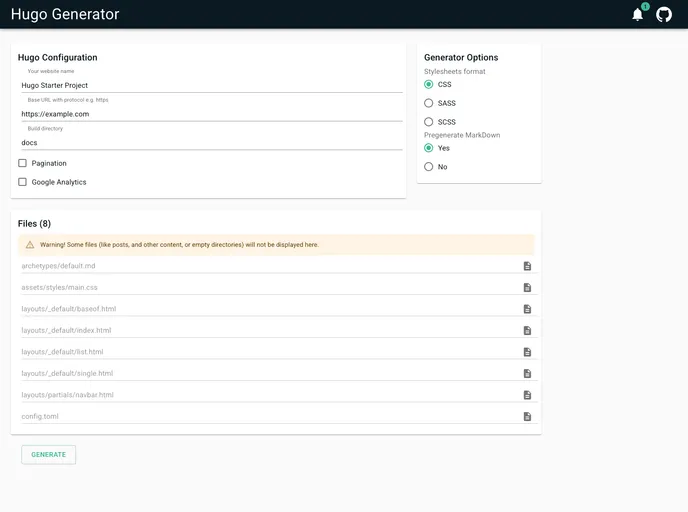Enable the Pagination checkbox
This screenshot has height=512, width=688.
click(23, 163)
